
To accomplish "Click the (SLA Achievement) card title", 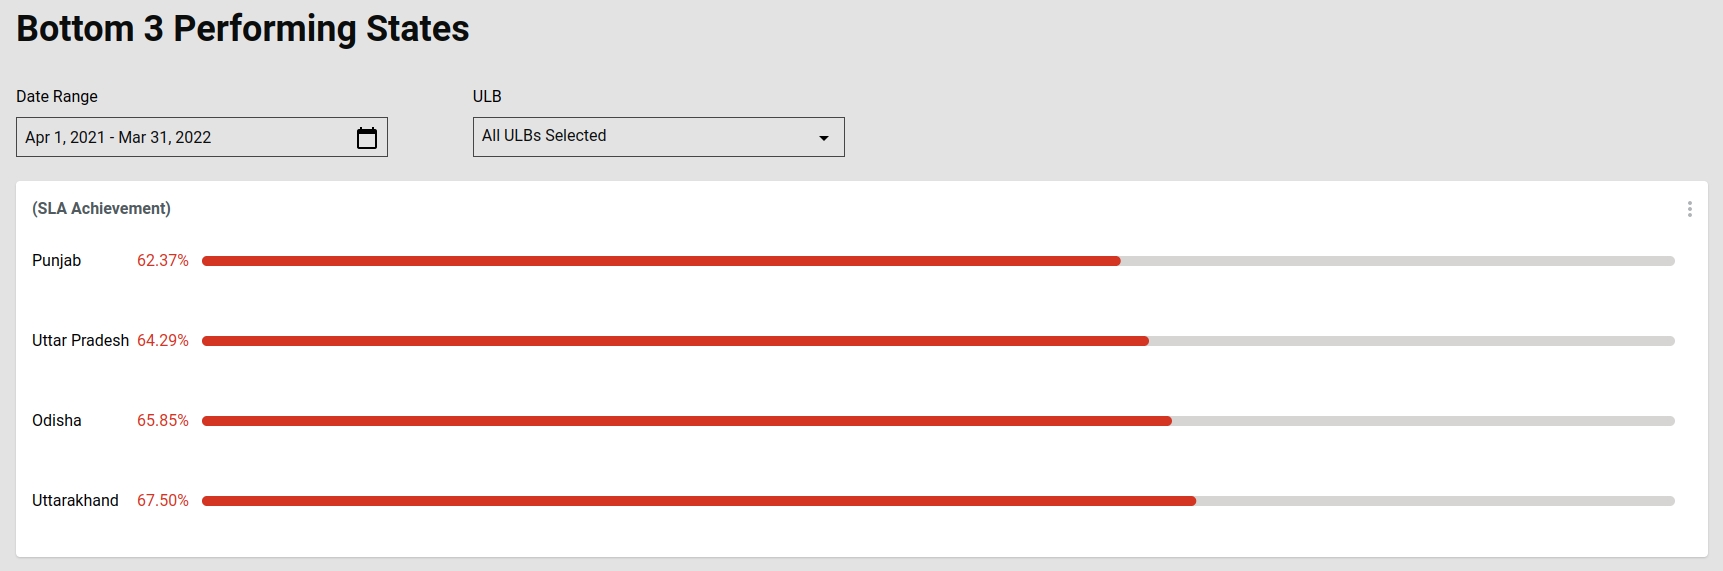I will pos(101,209).
